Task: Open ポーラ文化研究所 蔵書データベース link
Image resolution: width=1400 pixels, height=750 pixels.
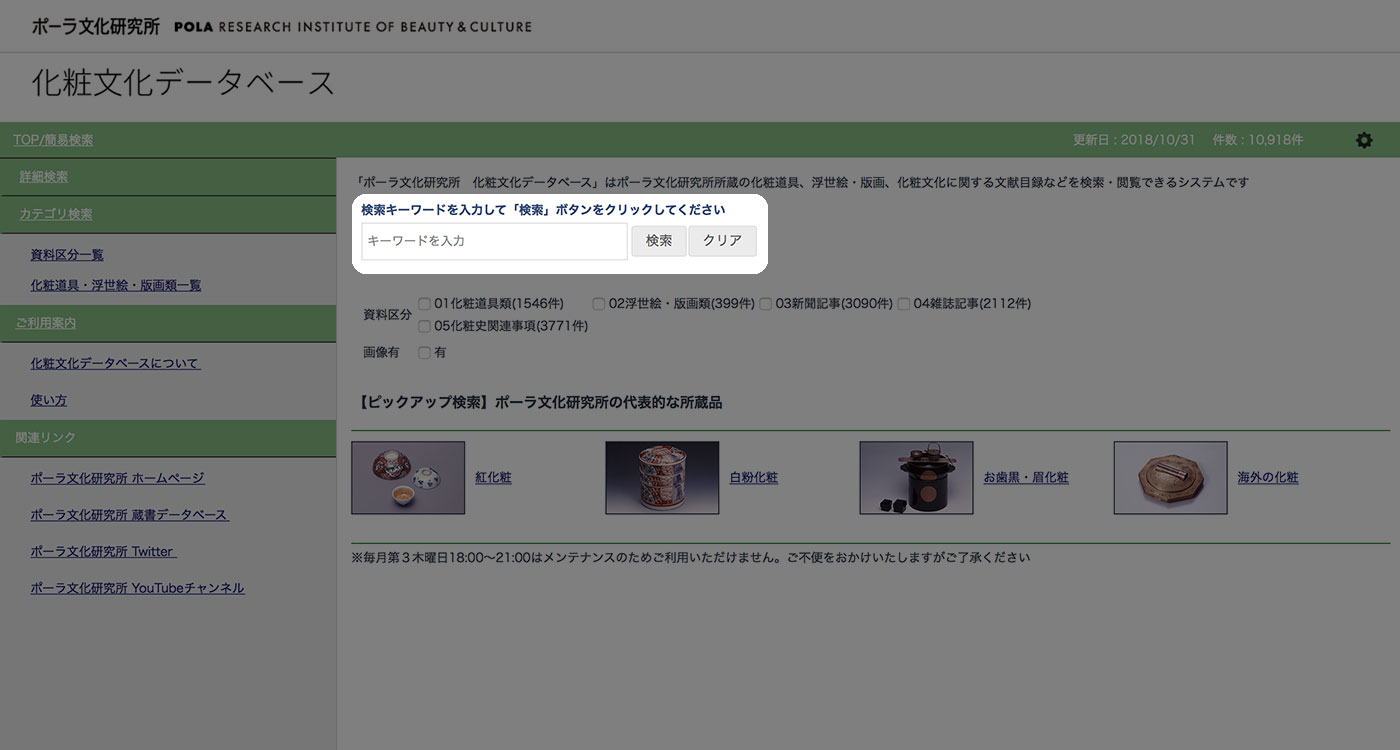Action: (130, 515)
